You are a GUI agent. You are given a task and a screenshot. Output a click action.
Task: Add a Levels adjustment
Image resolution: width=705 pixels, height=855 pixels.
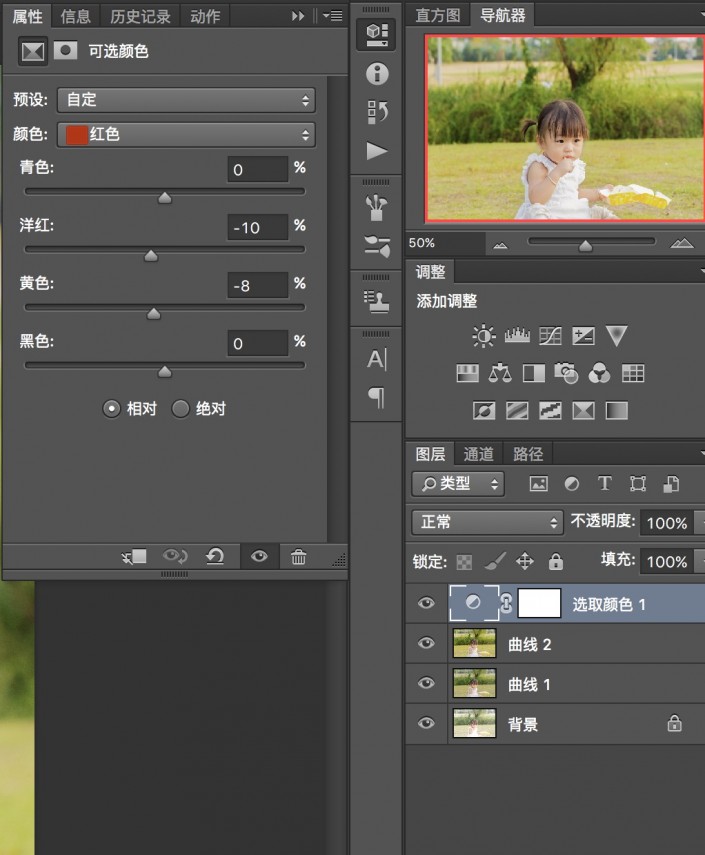(517, 336)
